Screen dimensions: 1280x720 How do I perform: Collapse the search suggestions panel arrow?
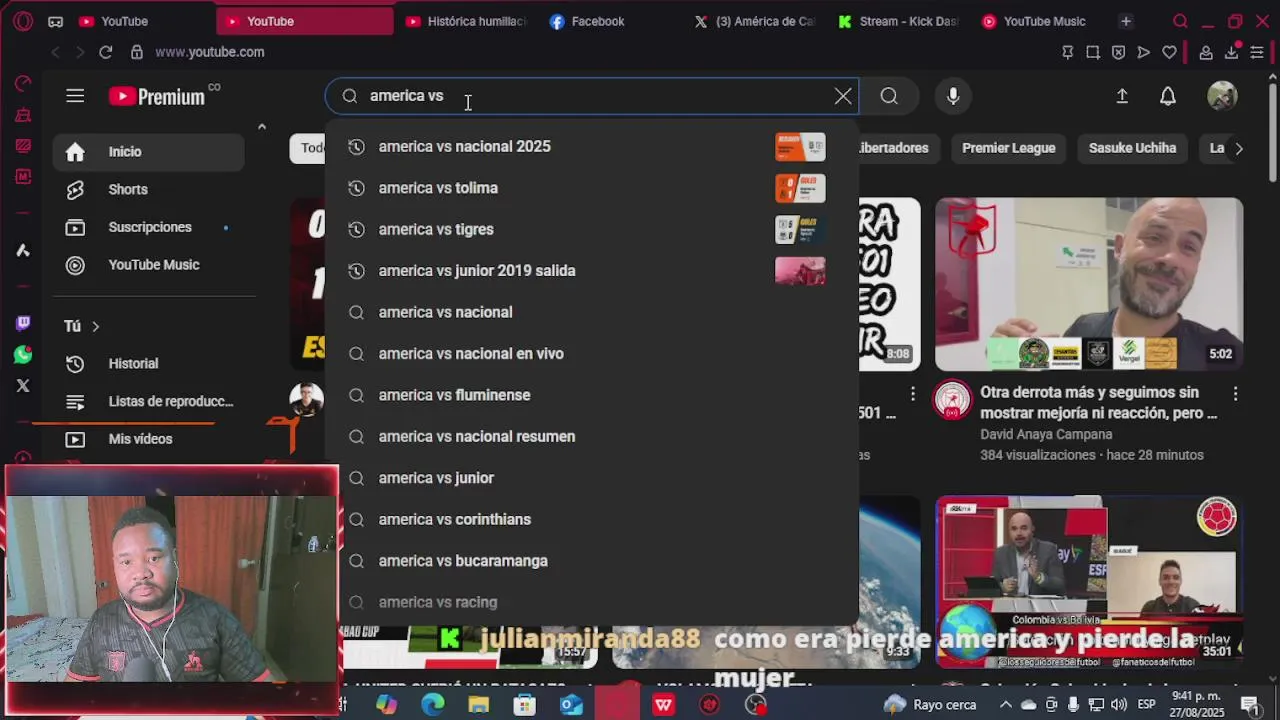click(262, 126)
